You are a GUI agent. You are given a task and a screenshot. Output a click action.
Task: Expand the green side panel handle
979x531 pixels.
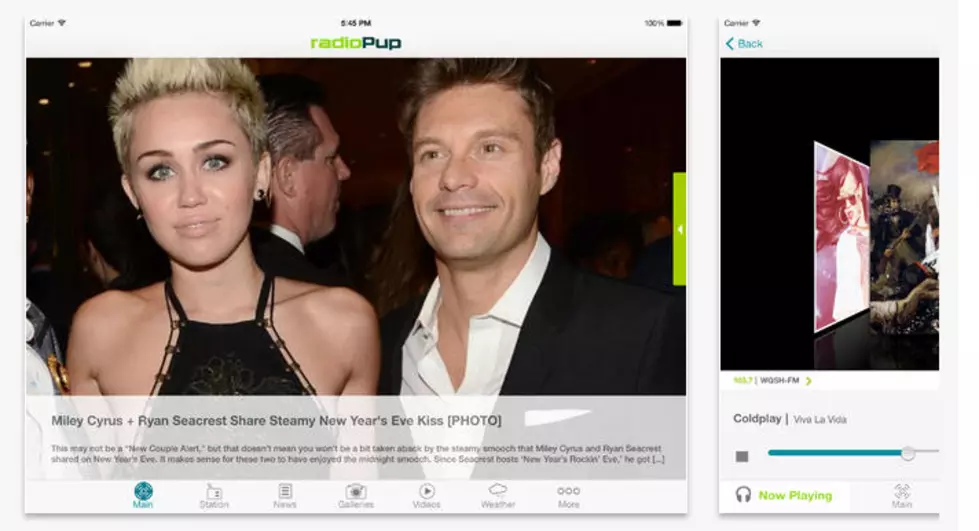tap(679, 229)
